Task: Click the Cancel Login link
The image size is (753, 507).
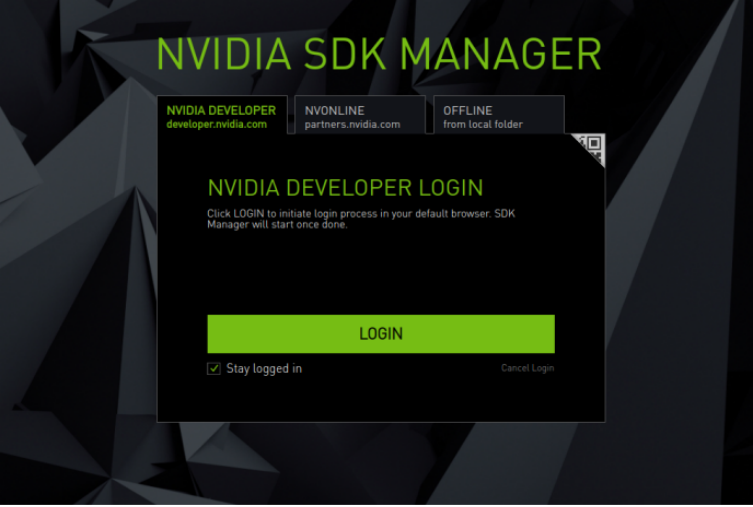Action: [527, 368]
